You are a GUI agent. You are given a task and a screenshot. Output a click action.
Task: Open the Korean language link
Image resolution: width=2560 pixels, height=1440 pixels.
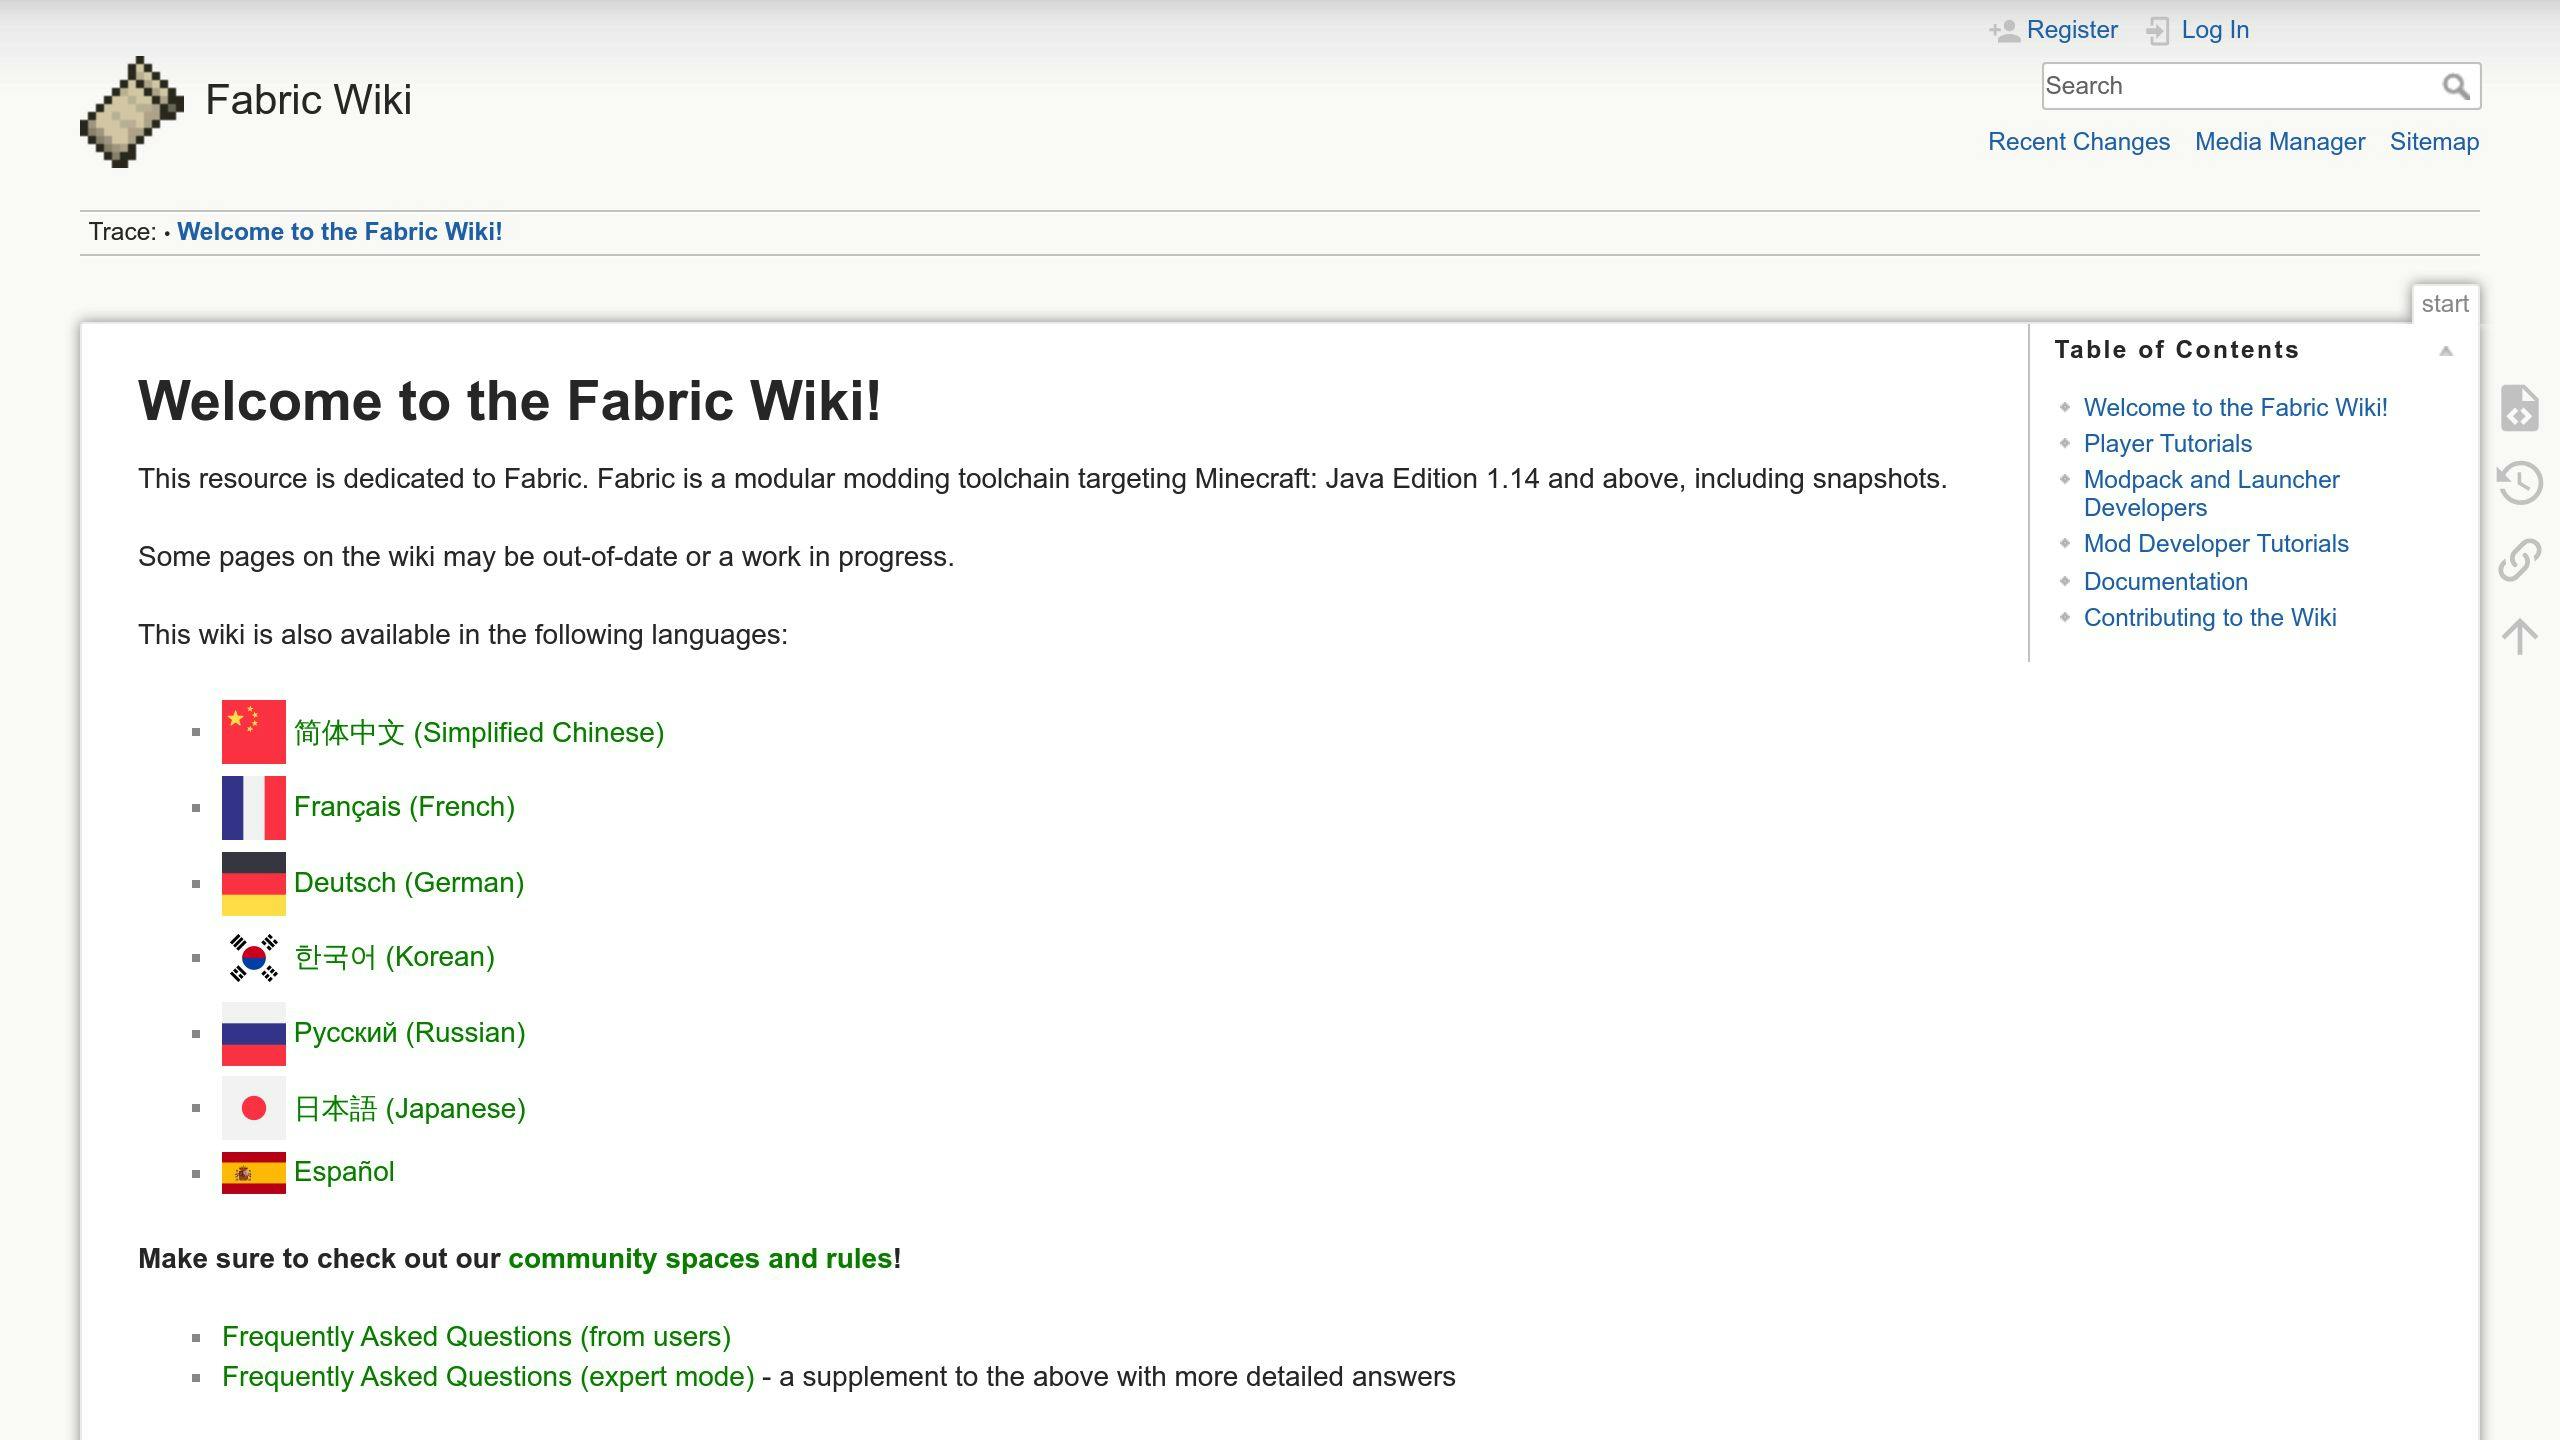click(x=394, y=957)
